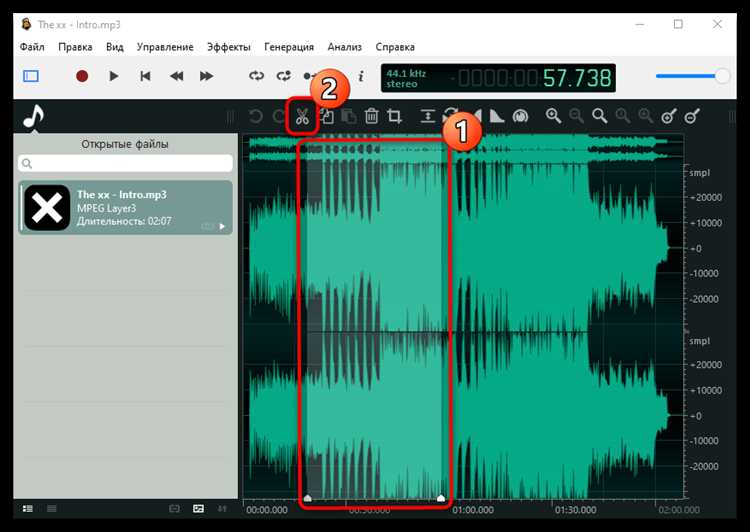Click the right selection boundary marker

441,498
